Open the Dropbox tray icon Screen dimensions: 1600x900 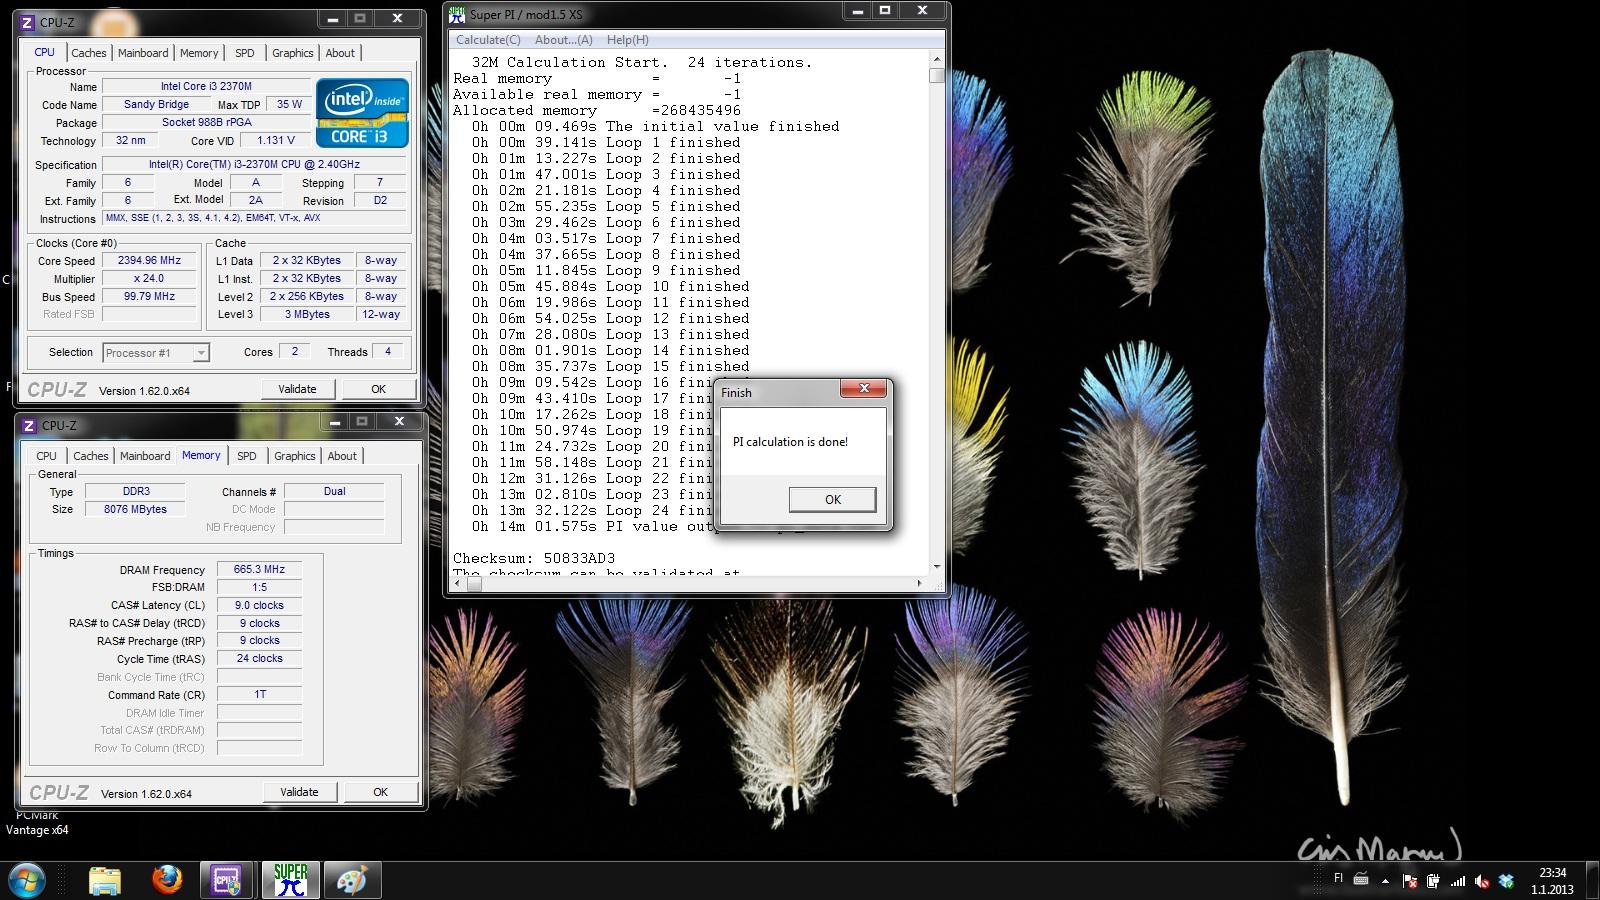[x=1506, y=881]
